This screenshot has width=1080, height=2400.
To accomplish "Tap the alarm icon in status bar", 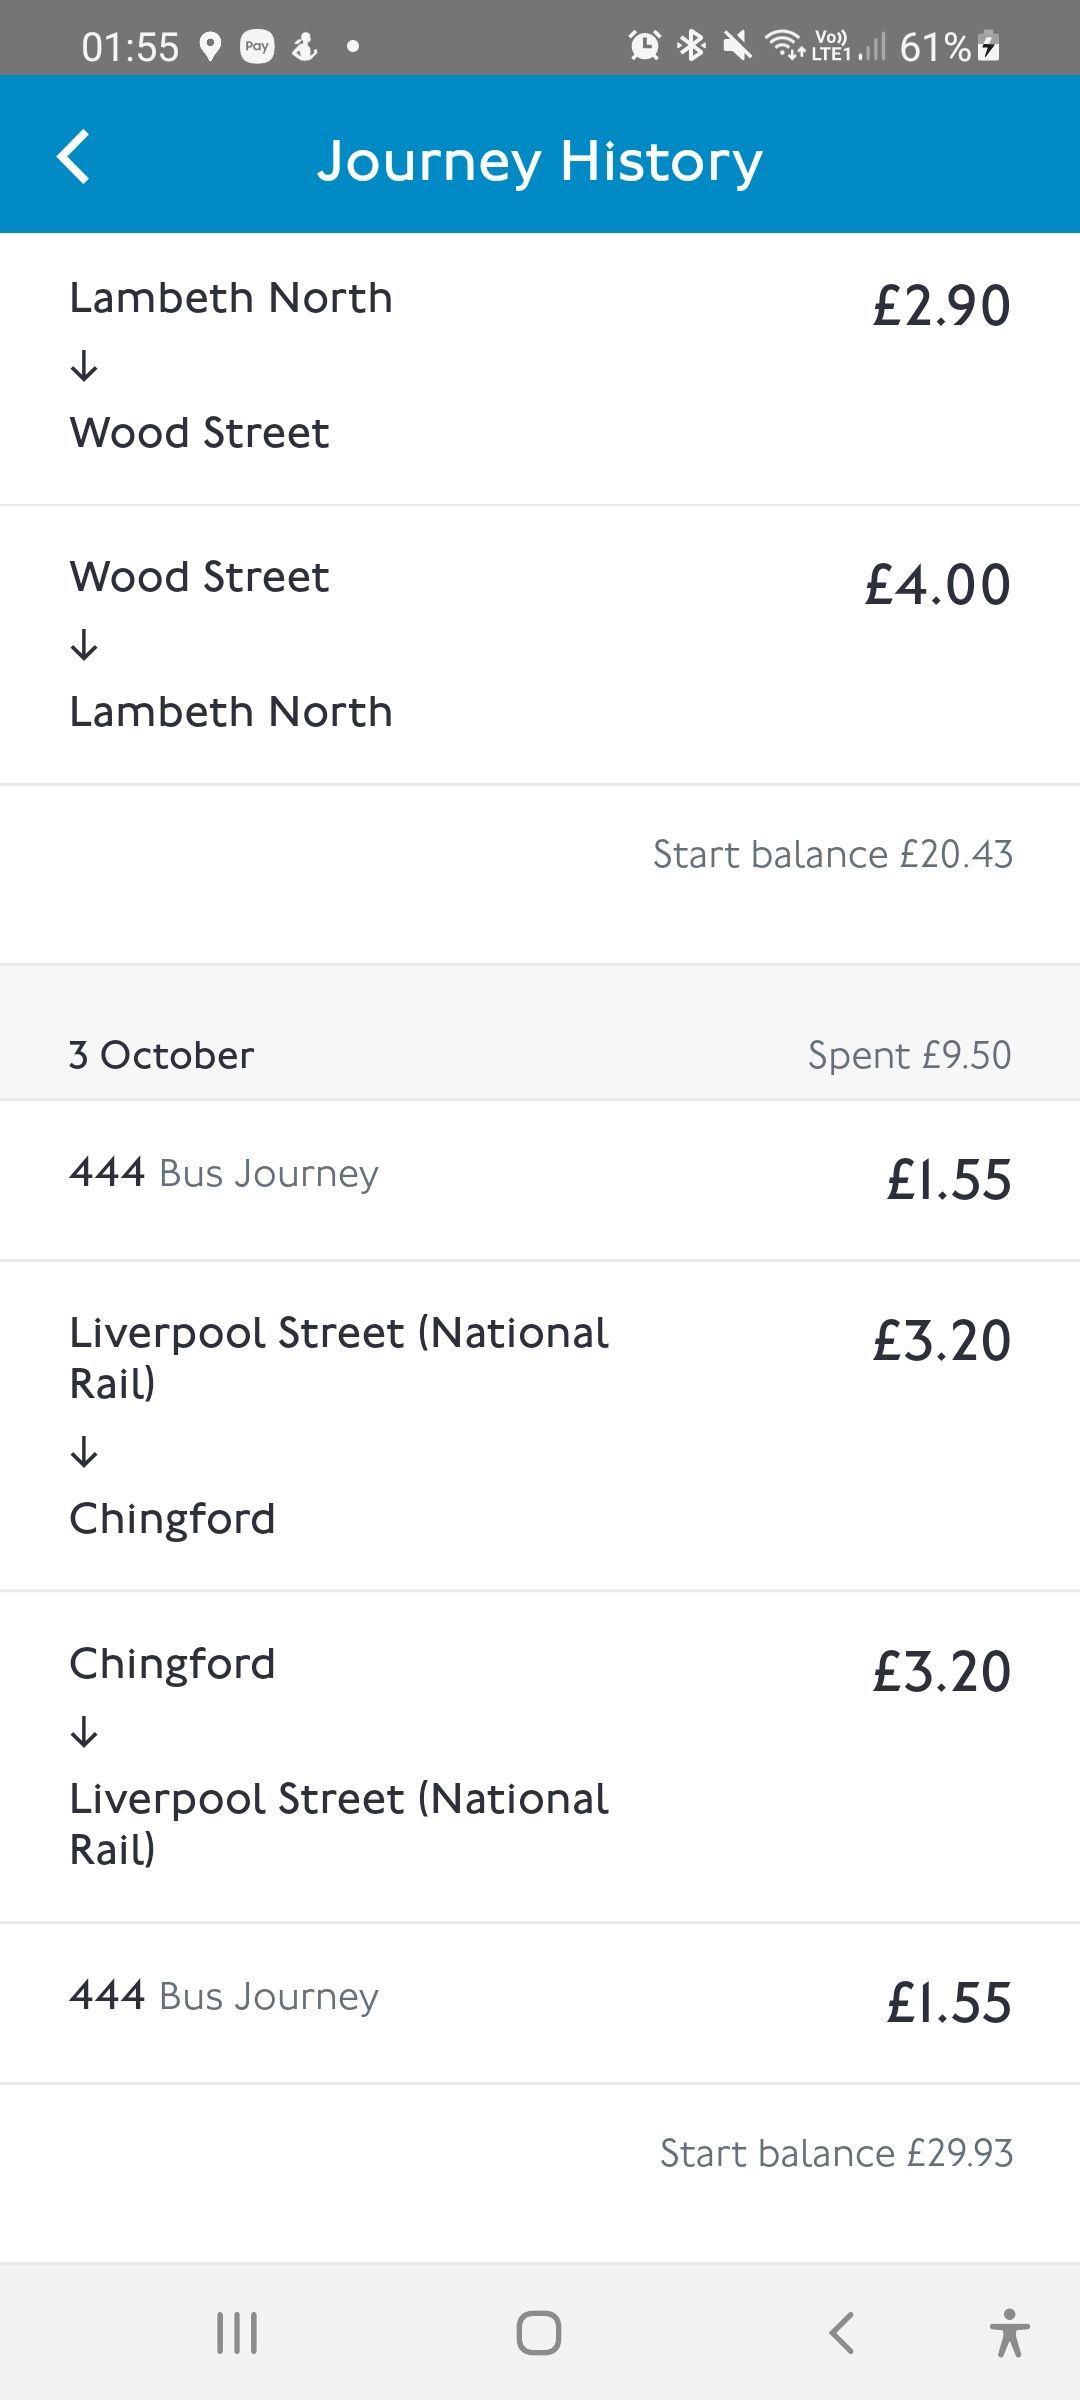I will click(644, 46).
